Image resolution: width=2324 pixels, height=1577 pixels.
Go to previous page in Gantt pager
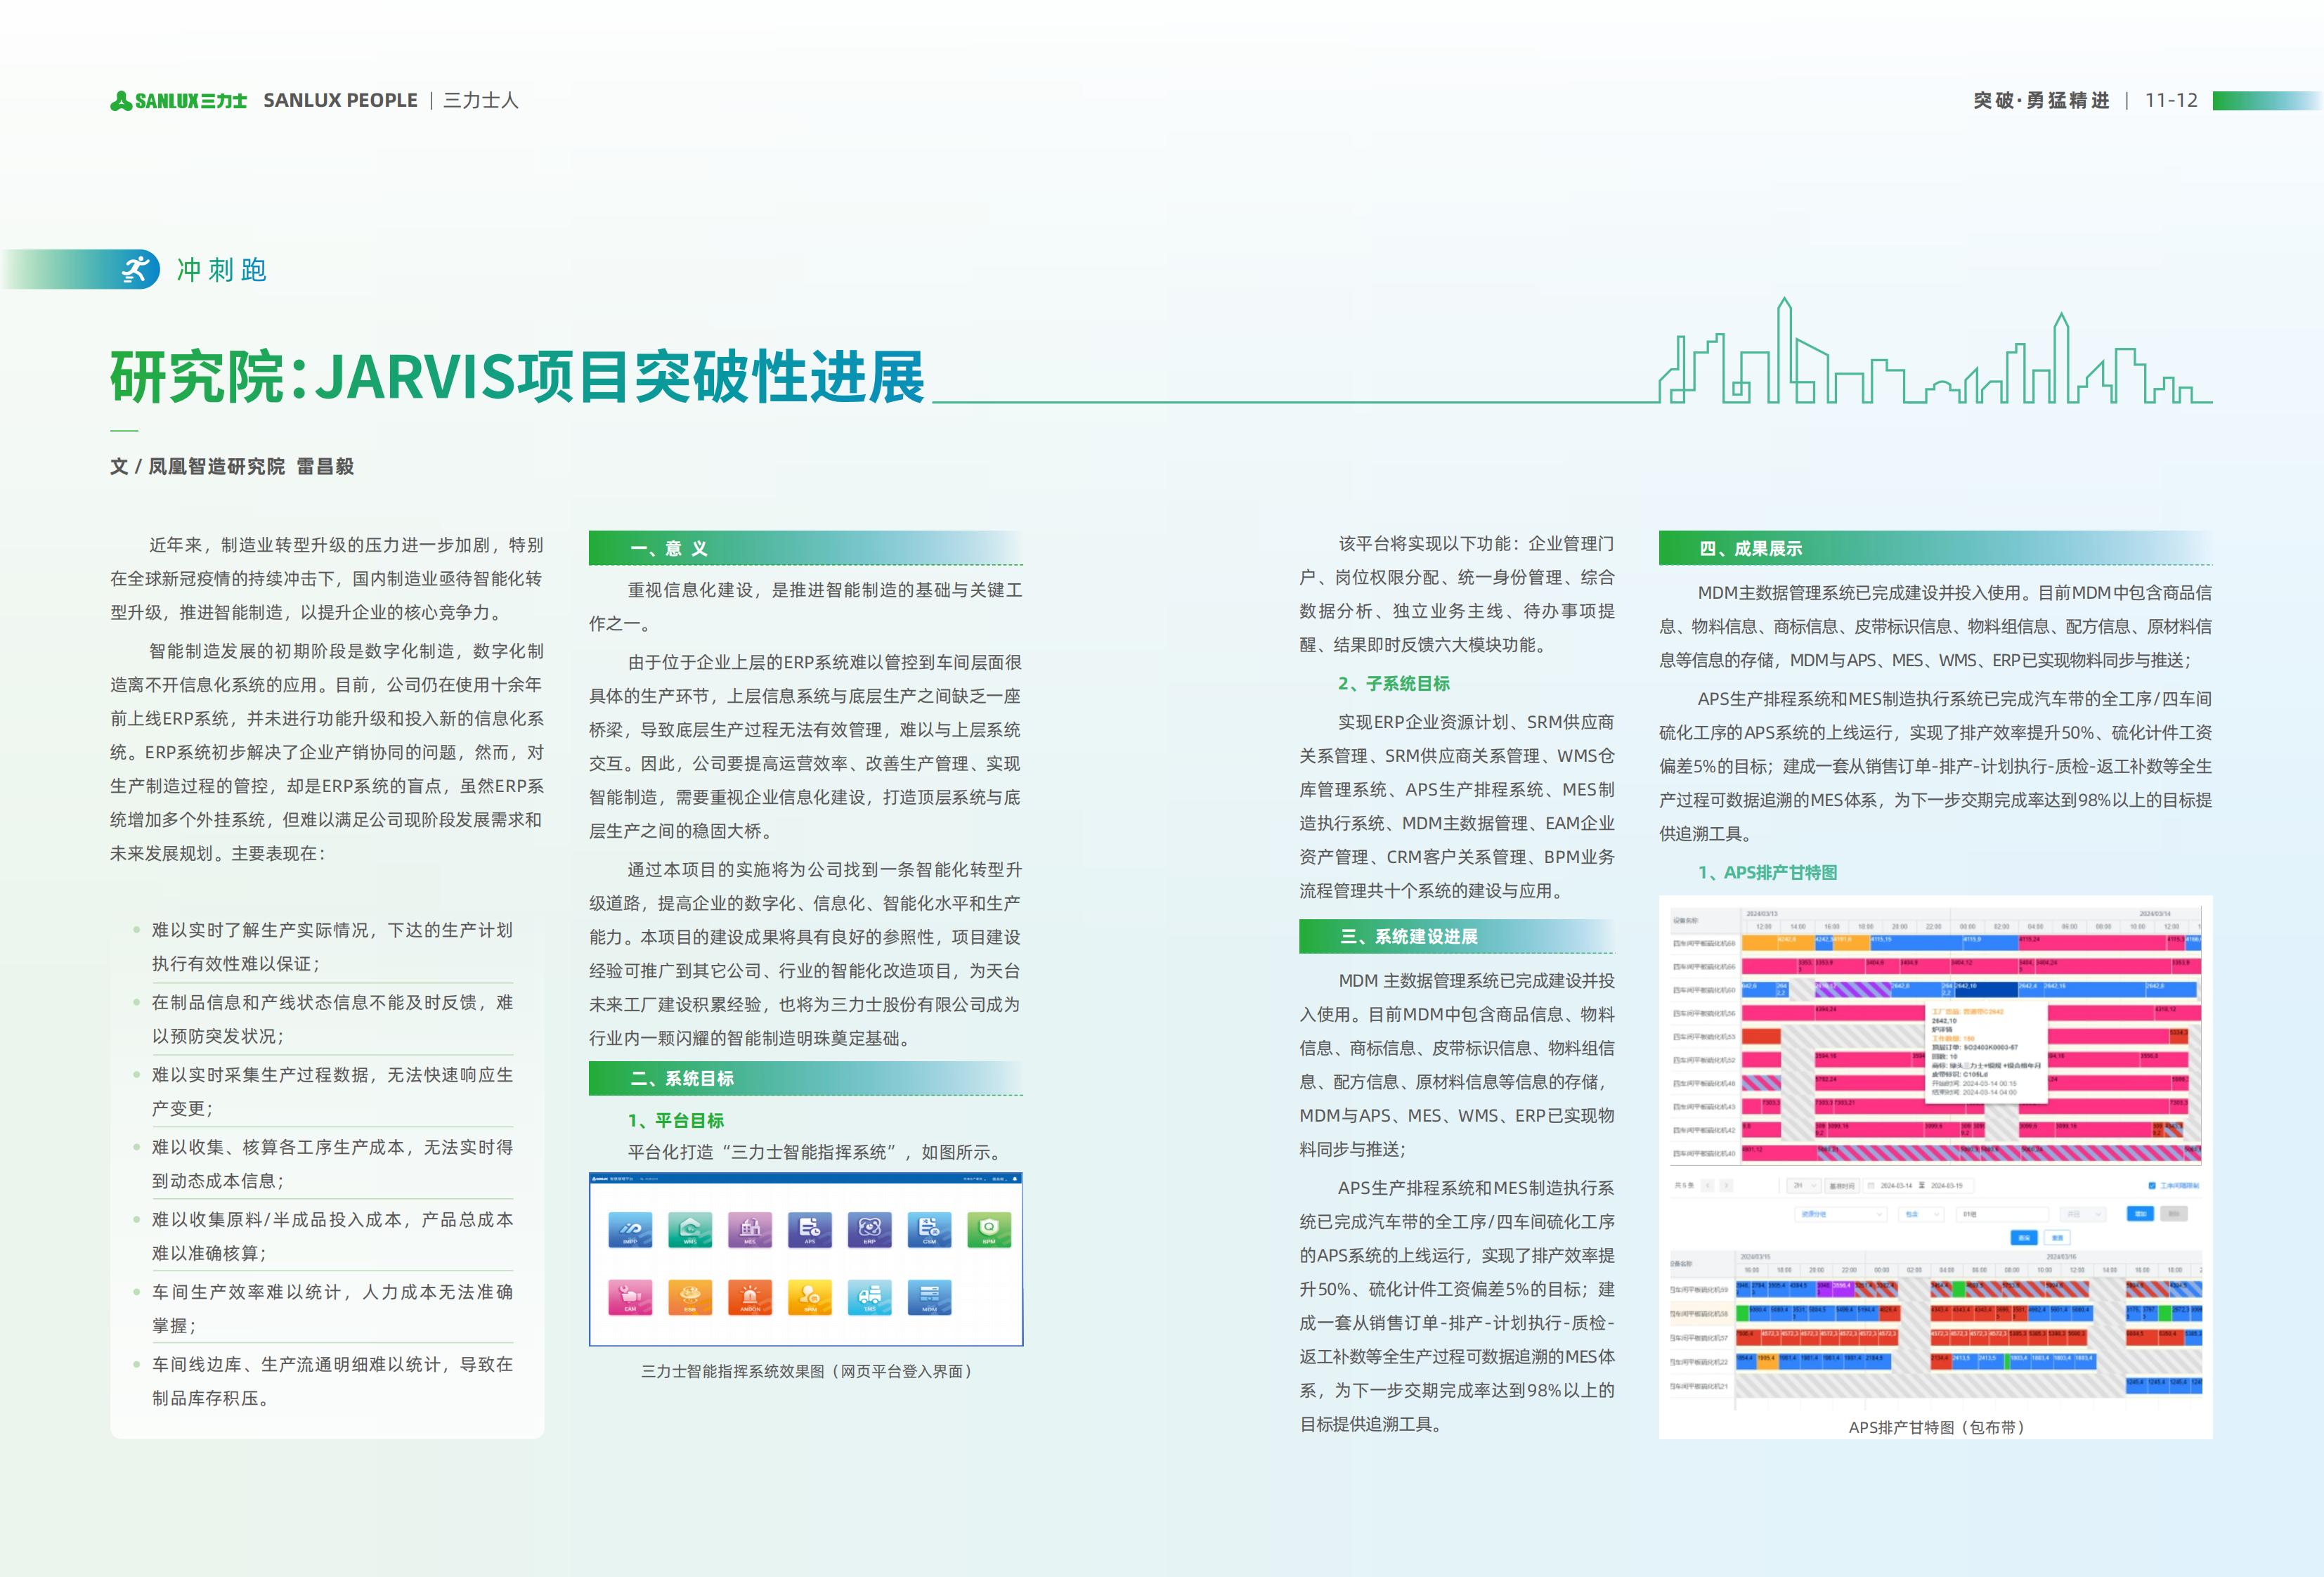[x=1707, y=1186]
